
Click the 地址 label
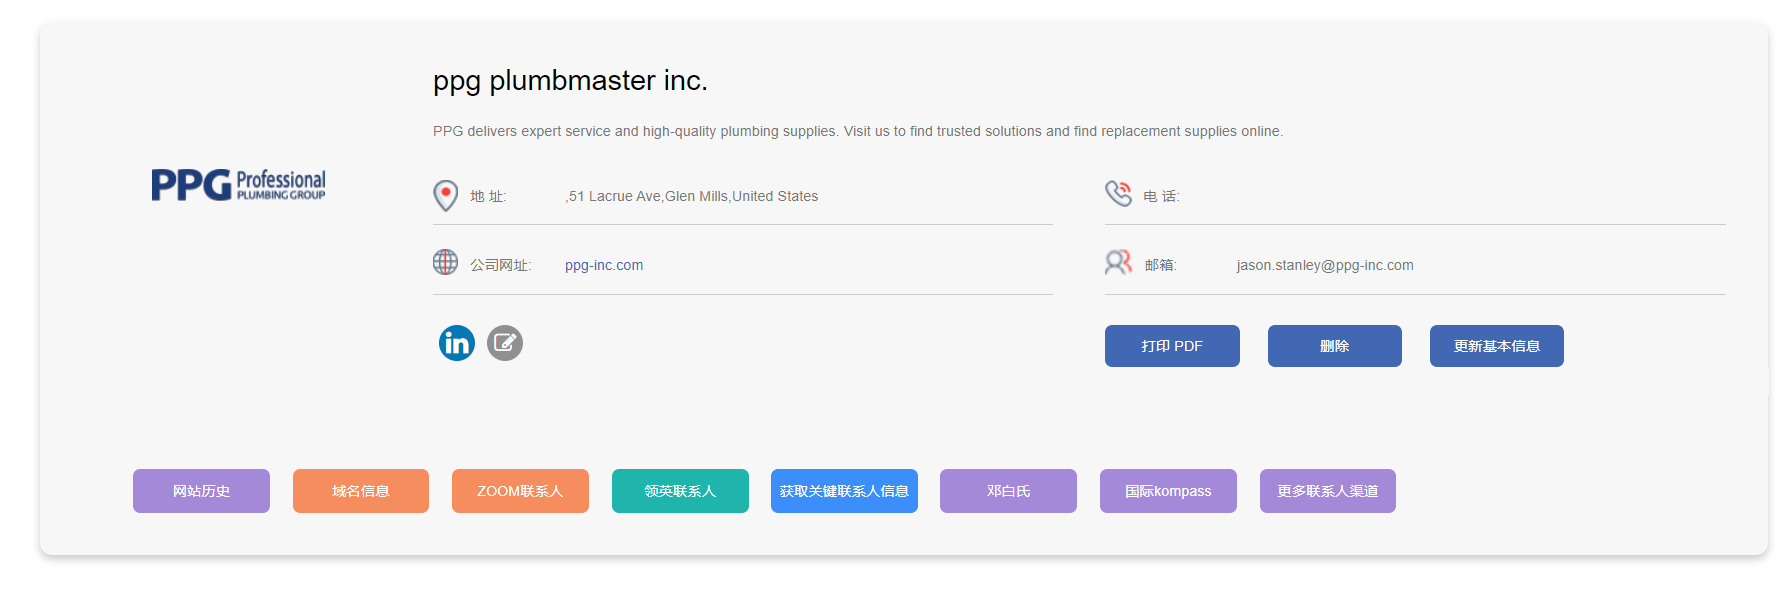click(488, 196)
